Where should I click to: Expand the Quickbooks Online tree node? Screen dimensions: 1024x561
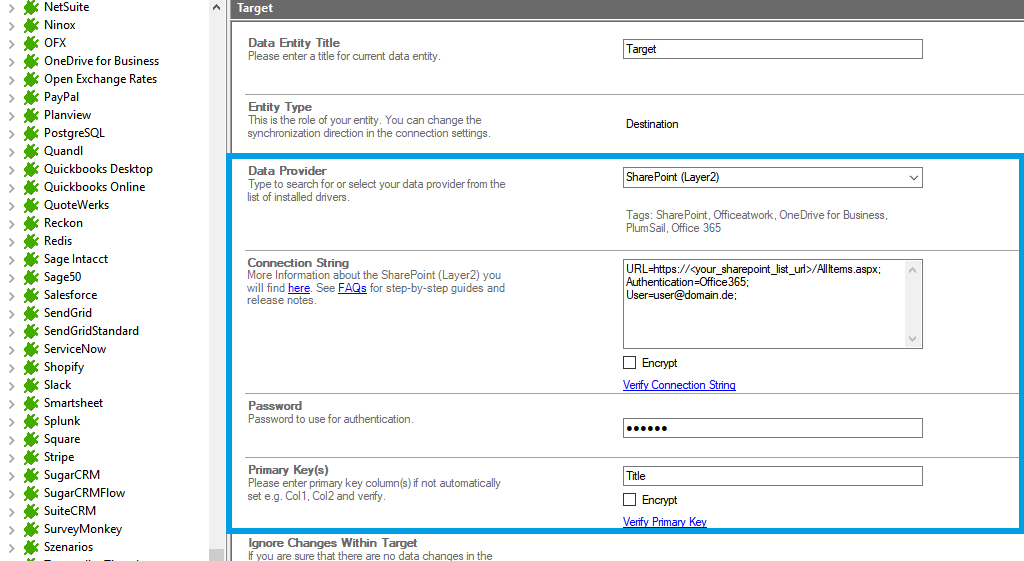[11, 187]
